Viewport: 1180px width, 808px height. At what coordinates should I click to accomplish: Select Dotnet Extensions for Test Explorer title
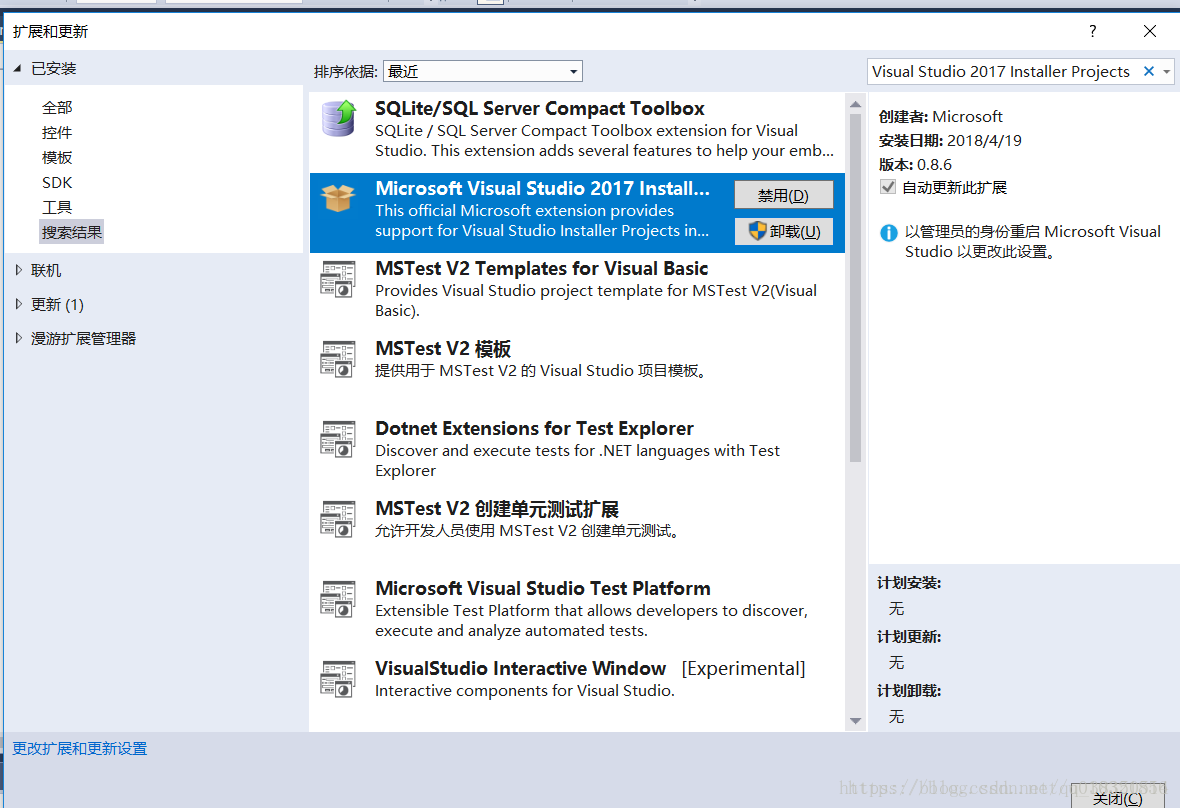[534, 428]
